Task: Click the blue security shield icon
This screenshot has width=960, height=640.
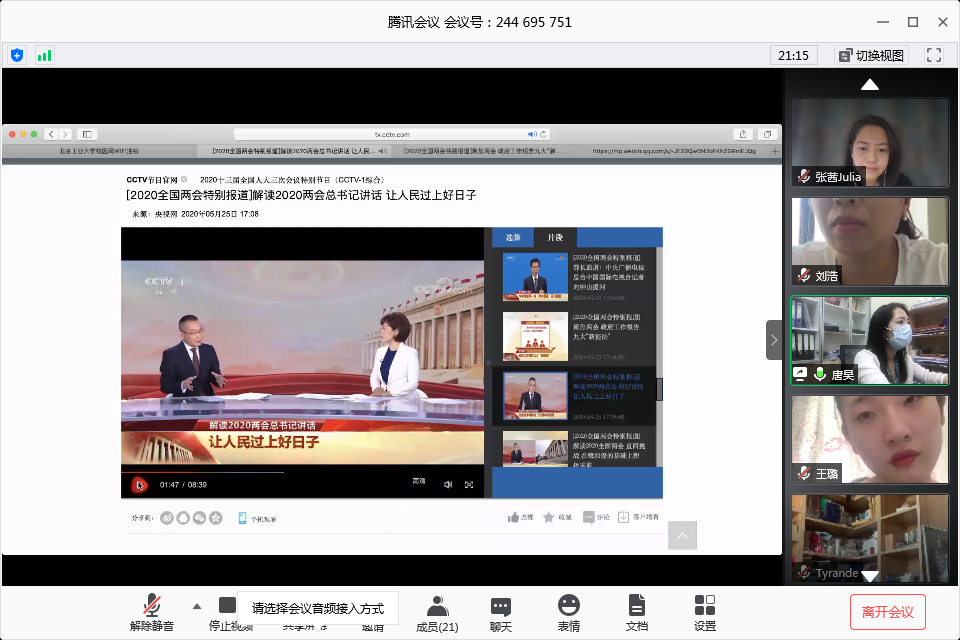Action: [x=17, y=55]
